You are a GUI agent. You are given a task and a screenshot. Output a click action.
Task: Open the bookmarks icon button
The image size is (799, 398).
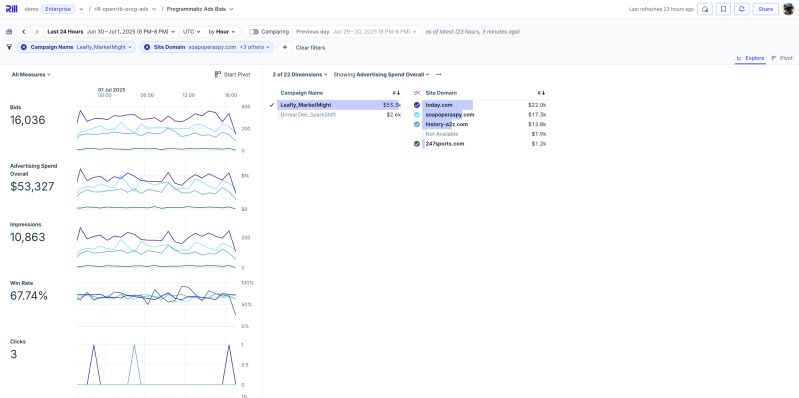coord(723,9)
